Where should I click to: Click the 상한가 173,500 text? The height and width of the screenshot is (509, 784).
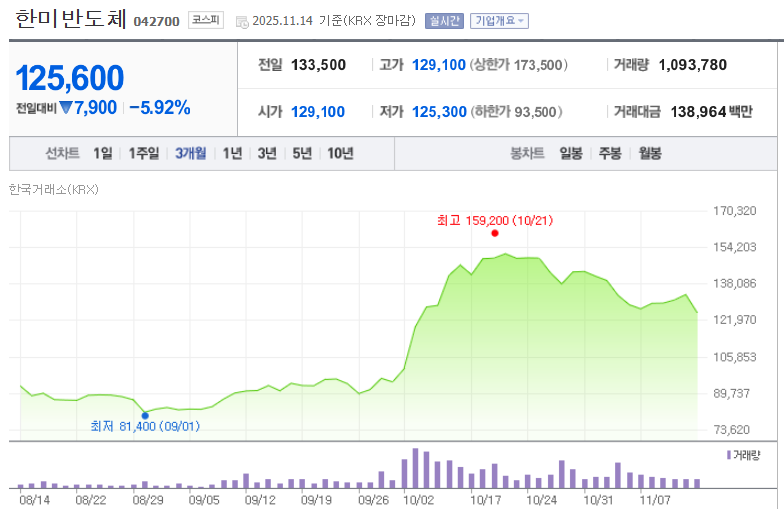(518, 65)
